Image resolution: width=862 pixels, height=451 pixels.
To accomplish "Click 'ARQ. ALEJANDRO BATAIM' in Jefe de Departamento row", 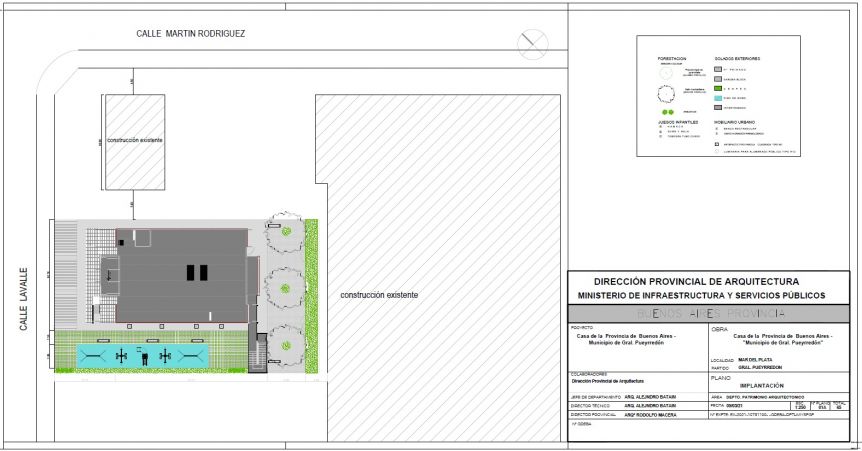I will 650,397.
